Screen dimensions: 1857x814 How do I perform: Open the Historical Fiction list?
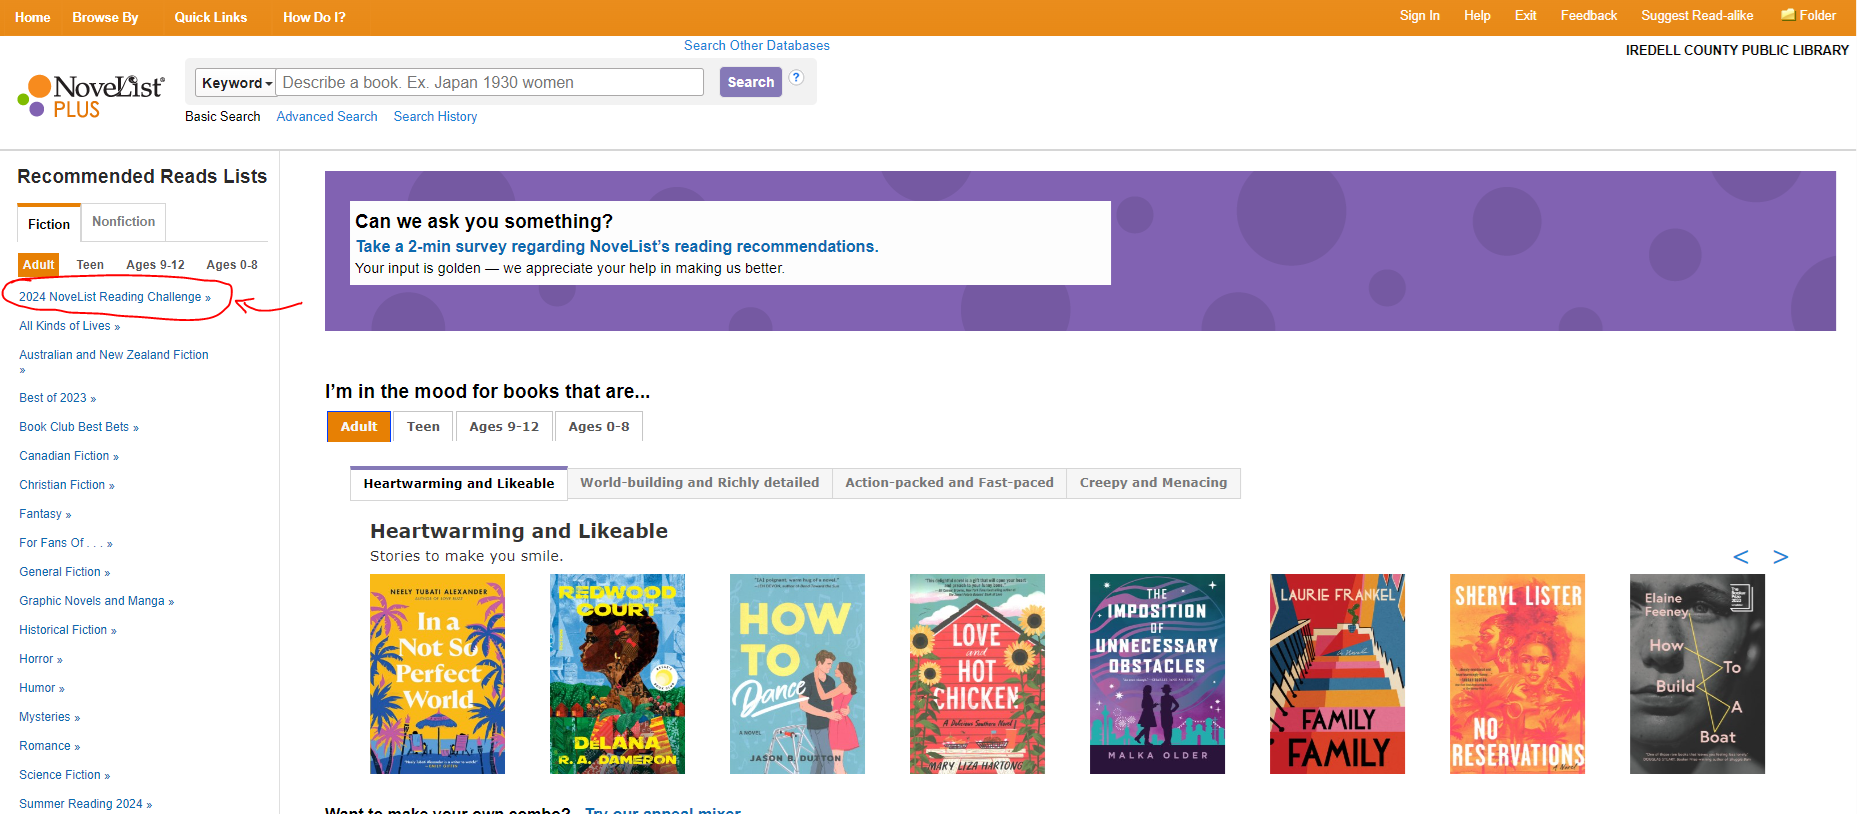pos(68,630)
